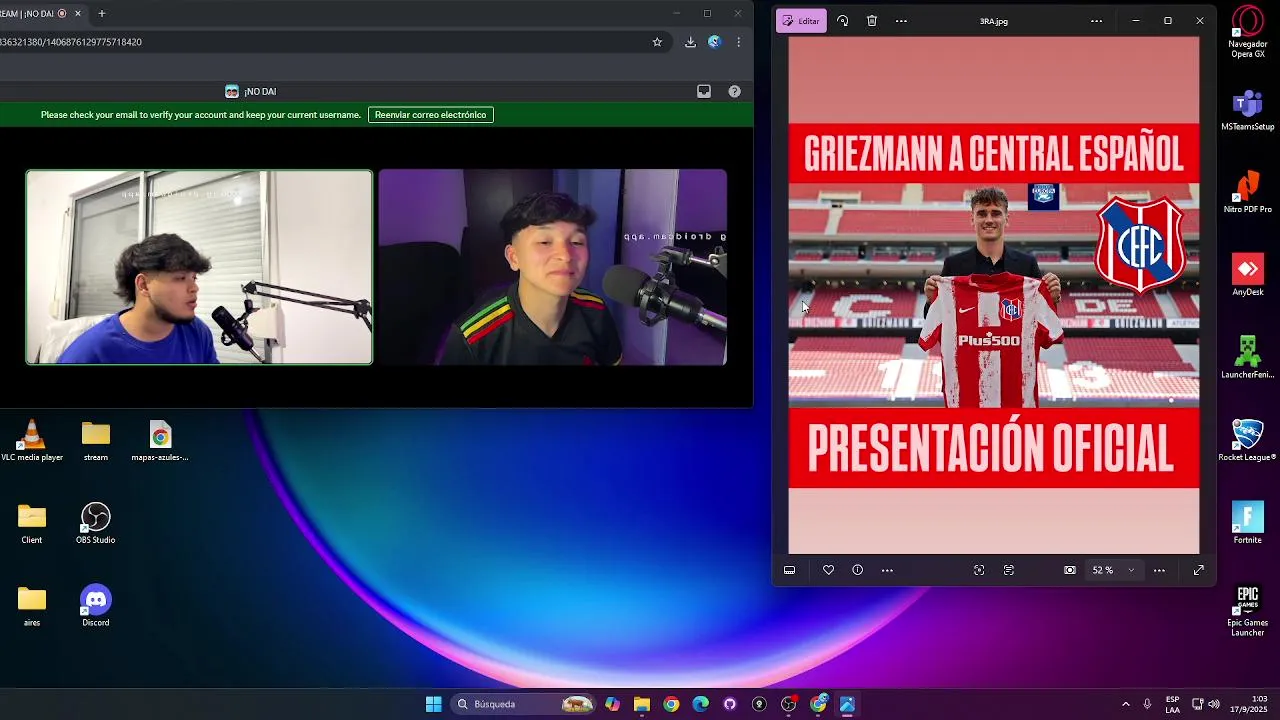The width and height of the screenshot is (1280, 720).
Task: Open Google Chrome from taskbar
Action: point(671,704)
